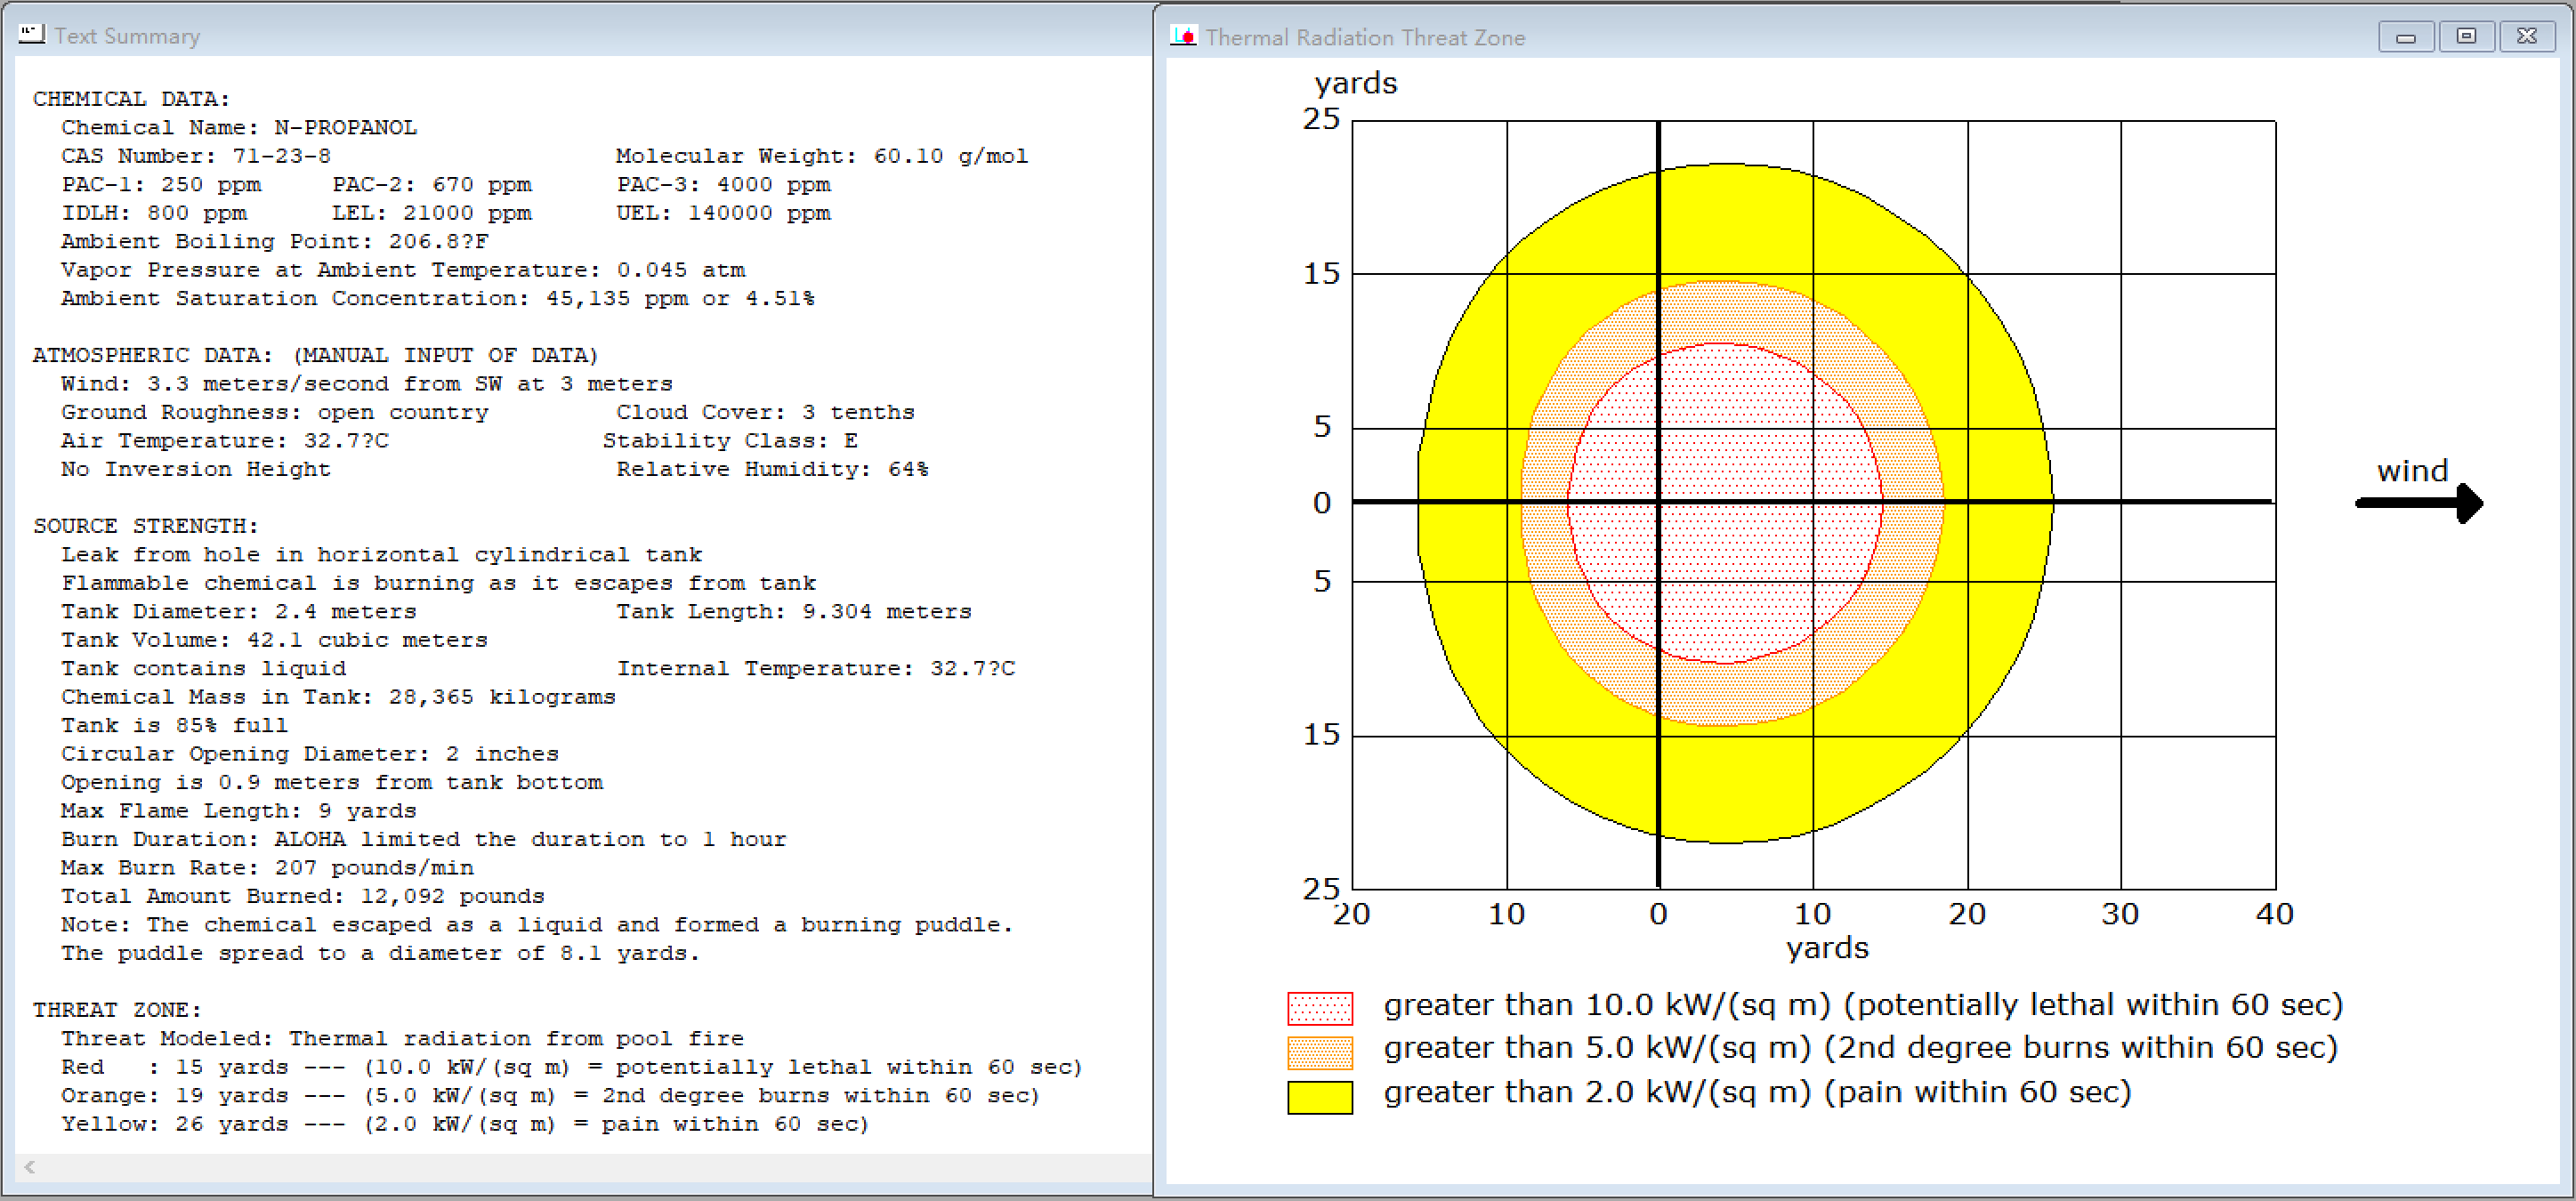
Task: Click the Text Summary title bar
Action: 600,36
